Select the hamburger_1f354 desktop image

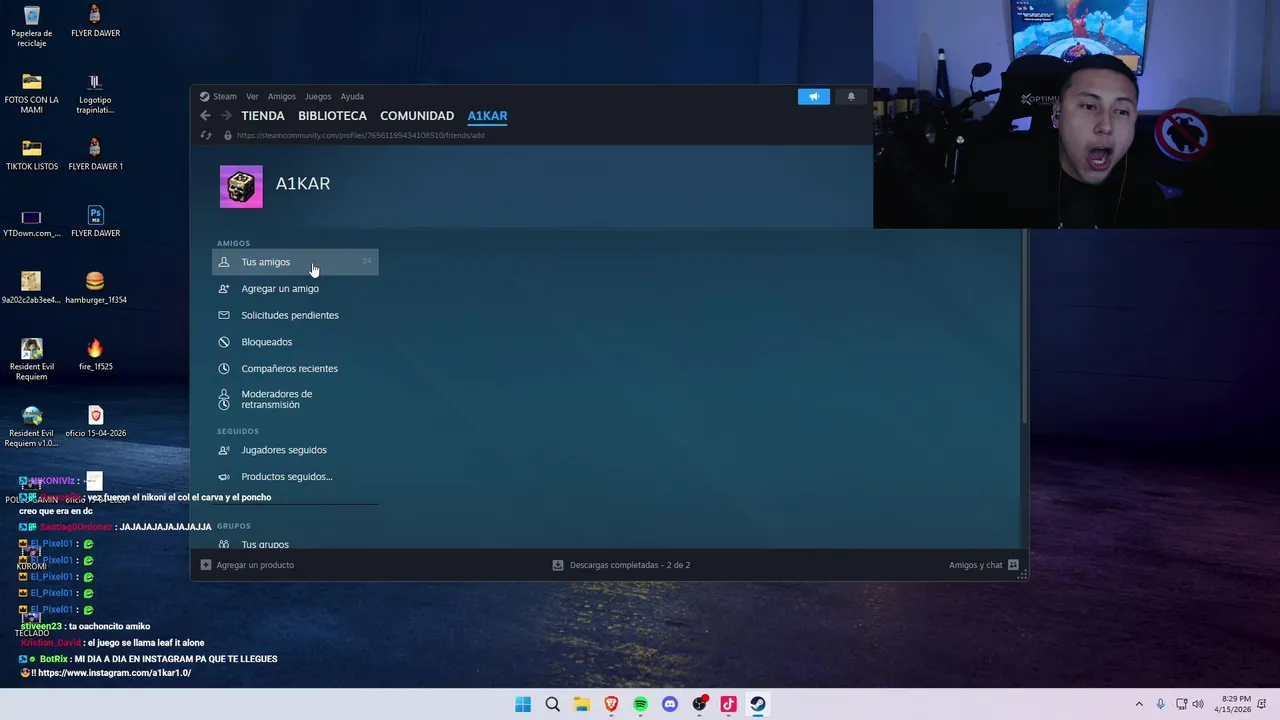(x=95, y=288)
